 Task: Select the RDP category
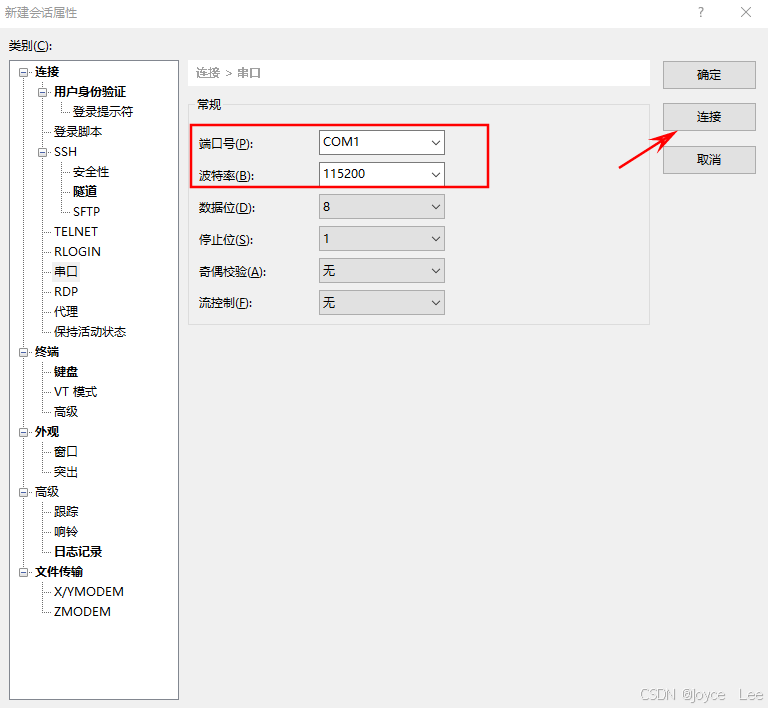tap(66, 292)
